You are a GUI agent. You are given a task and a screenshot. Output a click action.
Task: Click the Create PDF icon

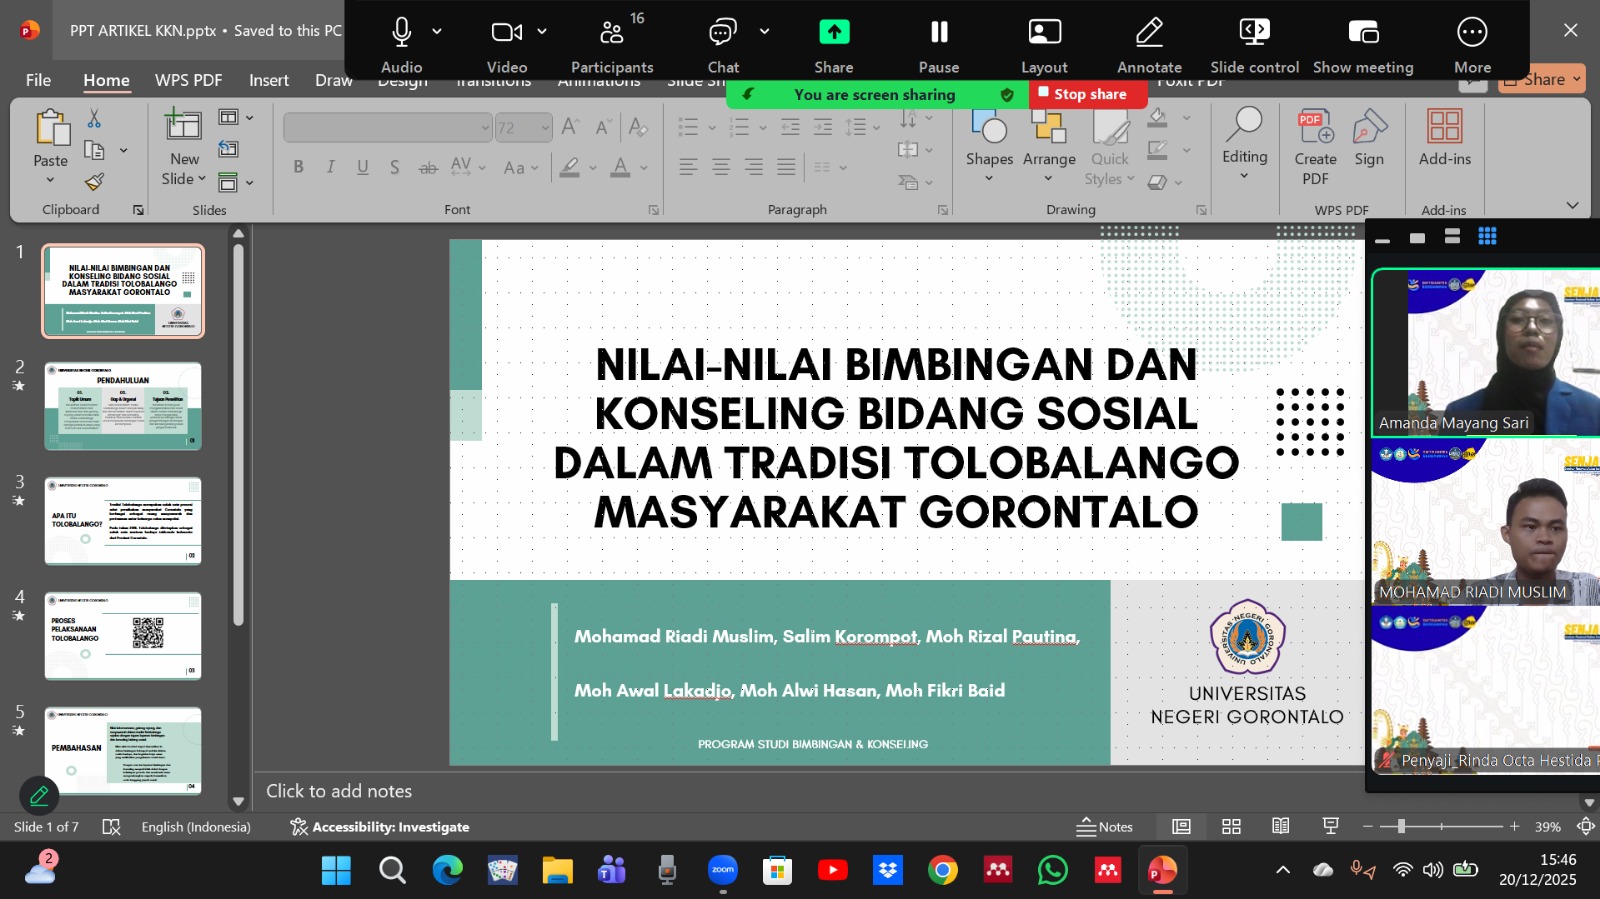[x=1315, y=128]
